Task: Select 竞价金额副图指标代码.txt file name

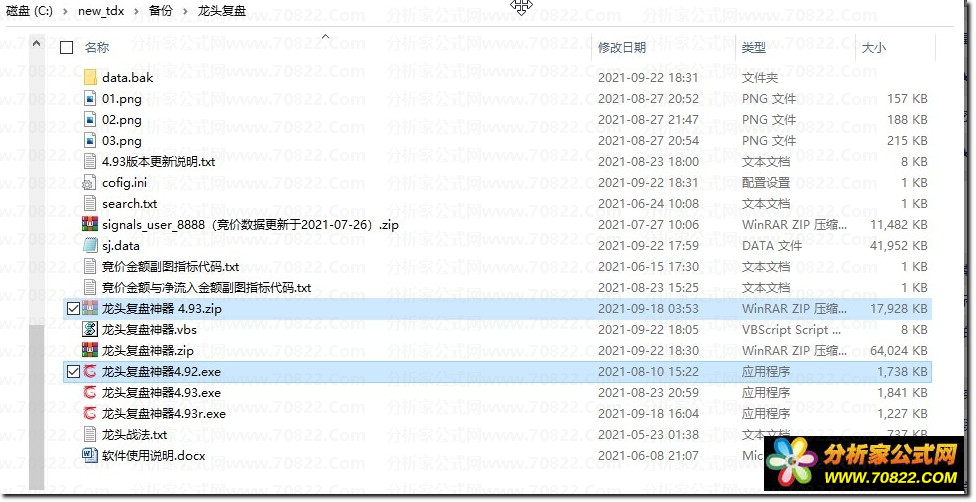Action: click(171, 267)
